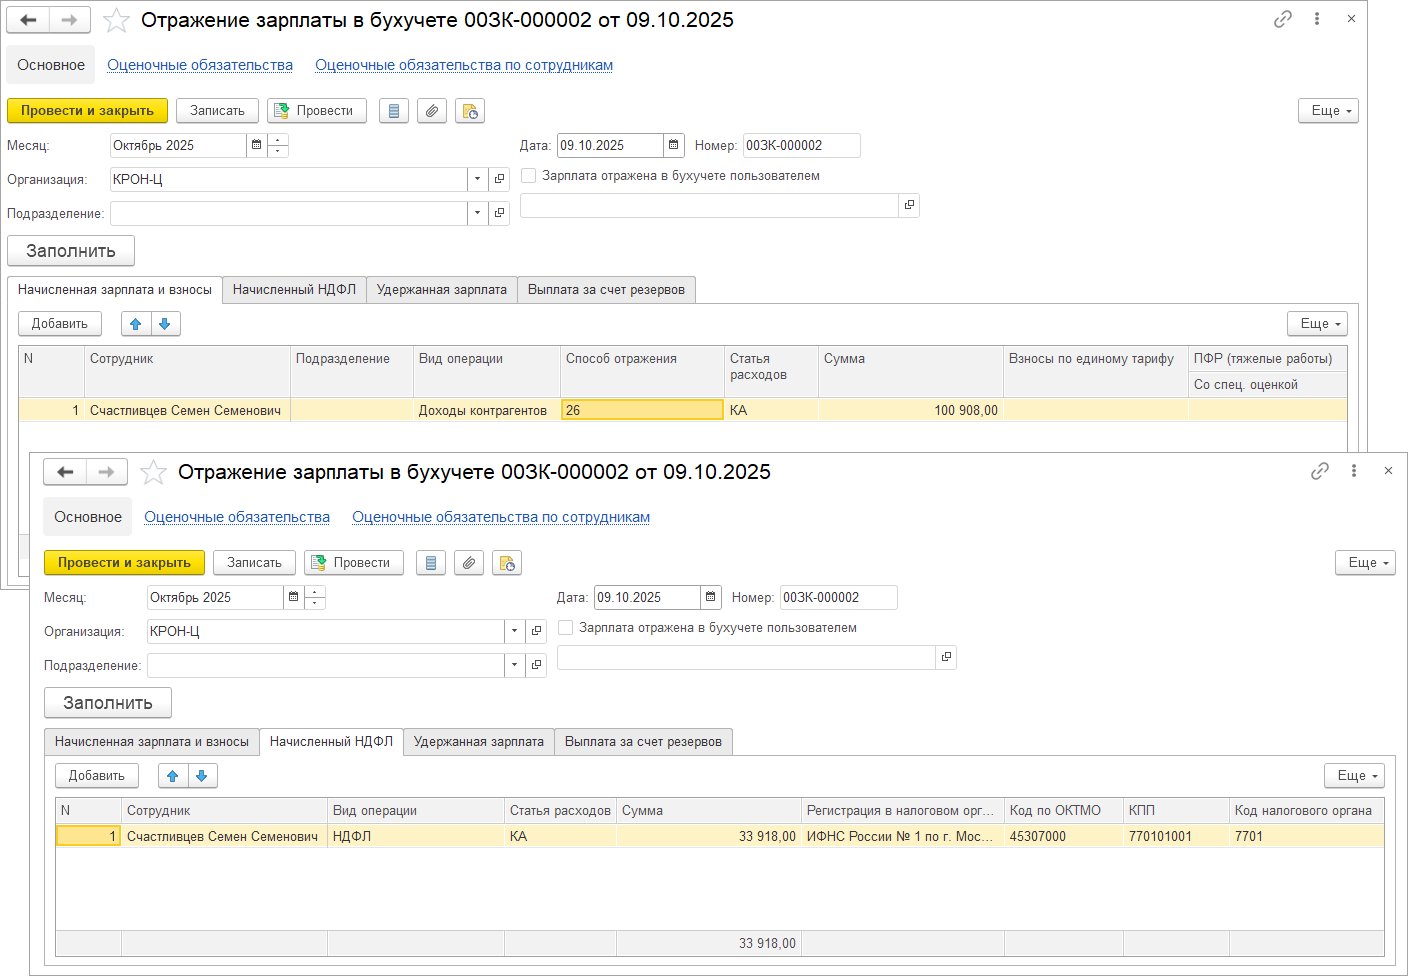
Task: Open the Еще menu above the НДФЛ table
Action: [1358, 776]
